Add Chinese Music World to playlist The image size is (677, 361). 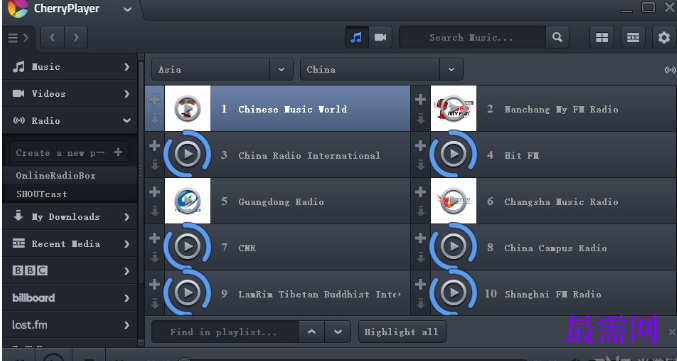155,100
